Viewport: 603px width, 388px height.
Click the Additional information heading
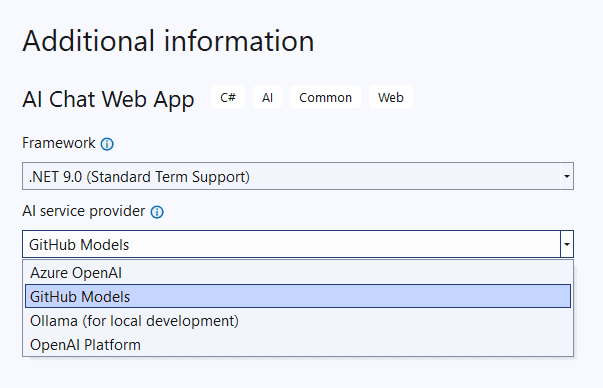[x=168, y=40]
